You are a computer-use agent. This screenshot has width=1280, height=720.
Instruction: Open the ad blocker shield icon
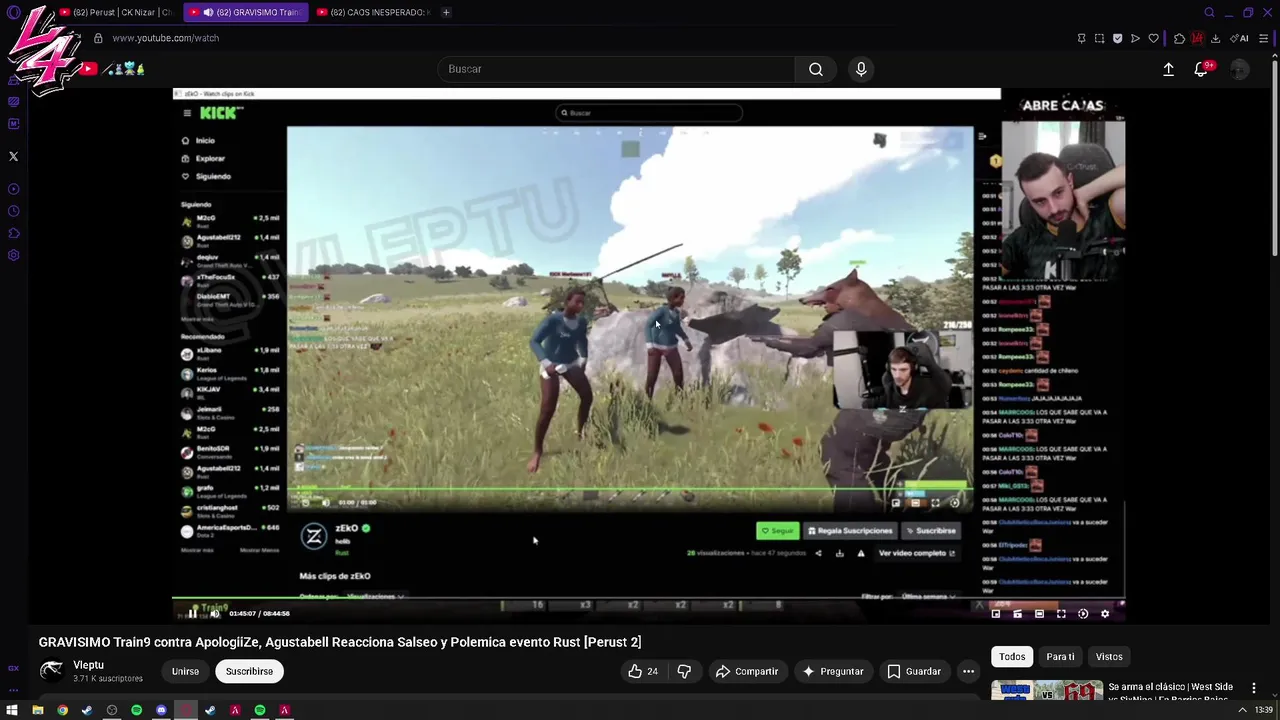pyautogui.click(x=1117, y=38)
